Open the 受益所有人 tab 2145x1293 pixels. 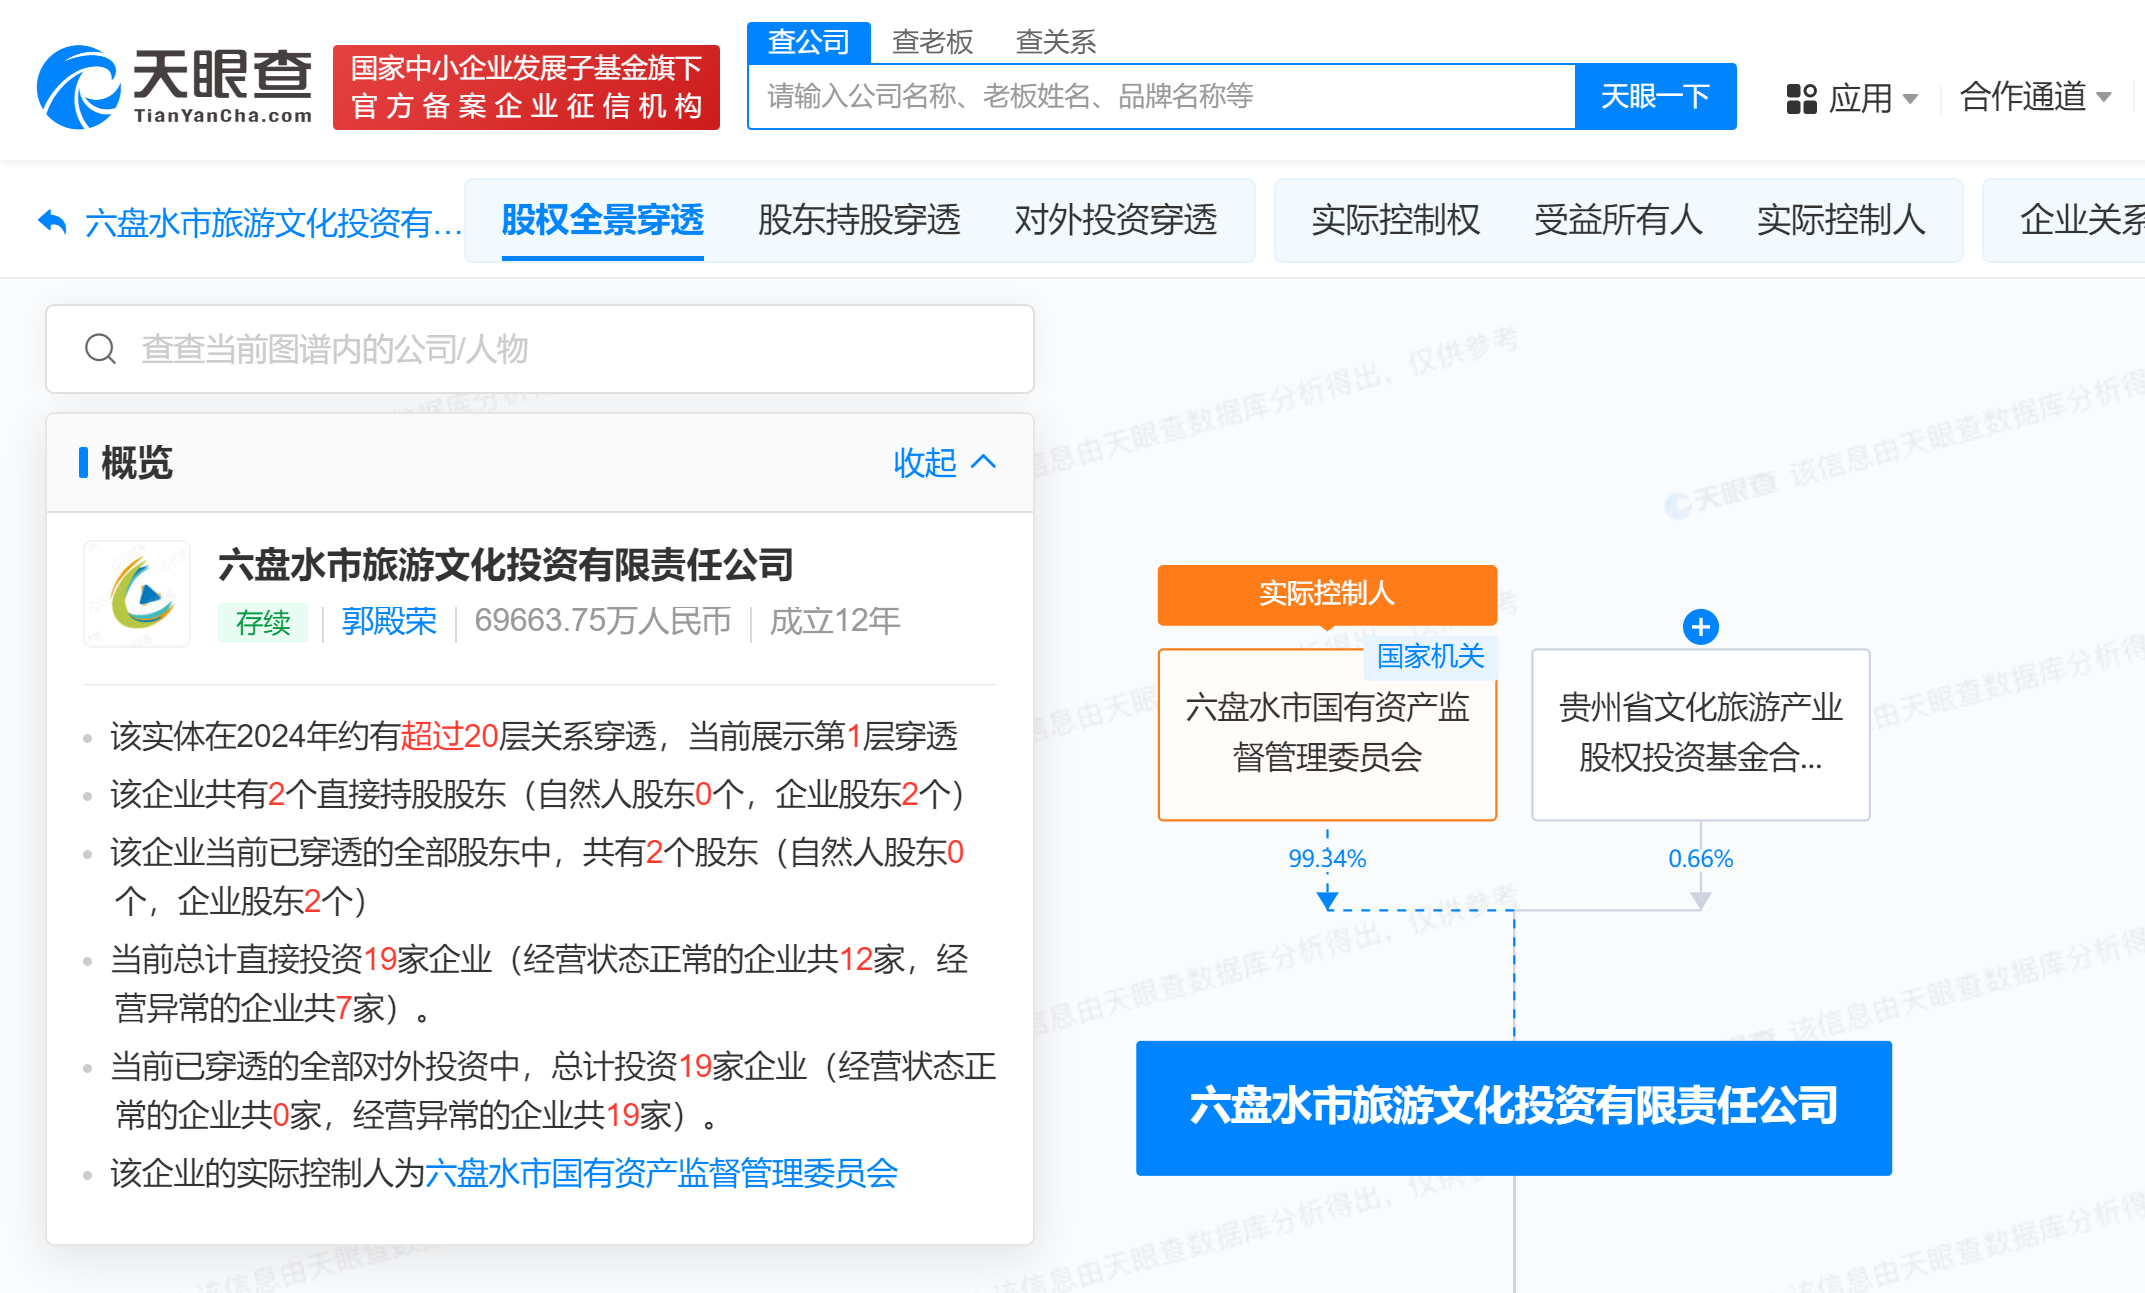point(1618,220)
